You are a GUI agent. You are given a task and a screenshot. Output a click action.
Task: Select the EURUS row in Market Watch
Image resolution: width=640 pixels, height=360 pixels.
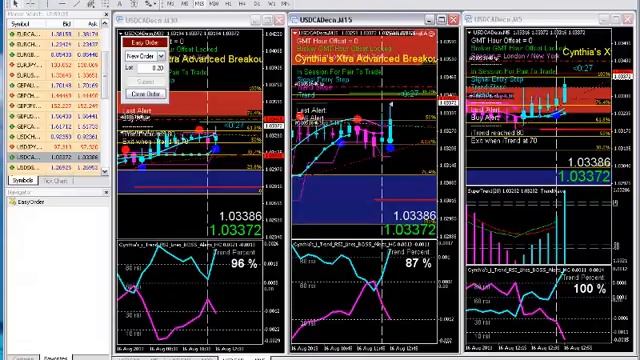(54, 75)
